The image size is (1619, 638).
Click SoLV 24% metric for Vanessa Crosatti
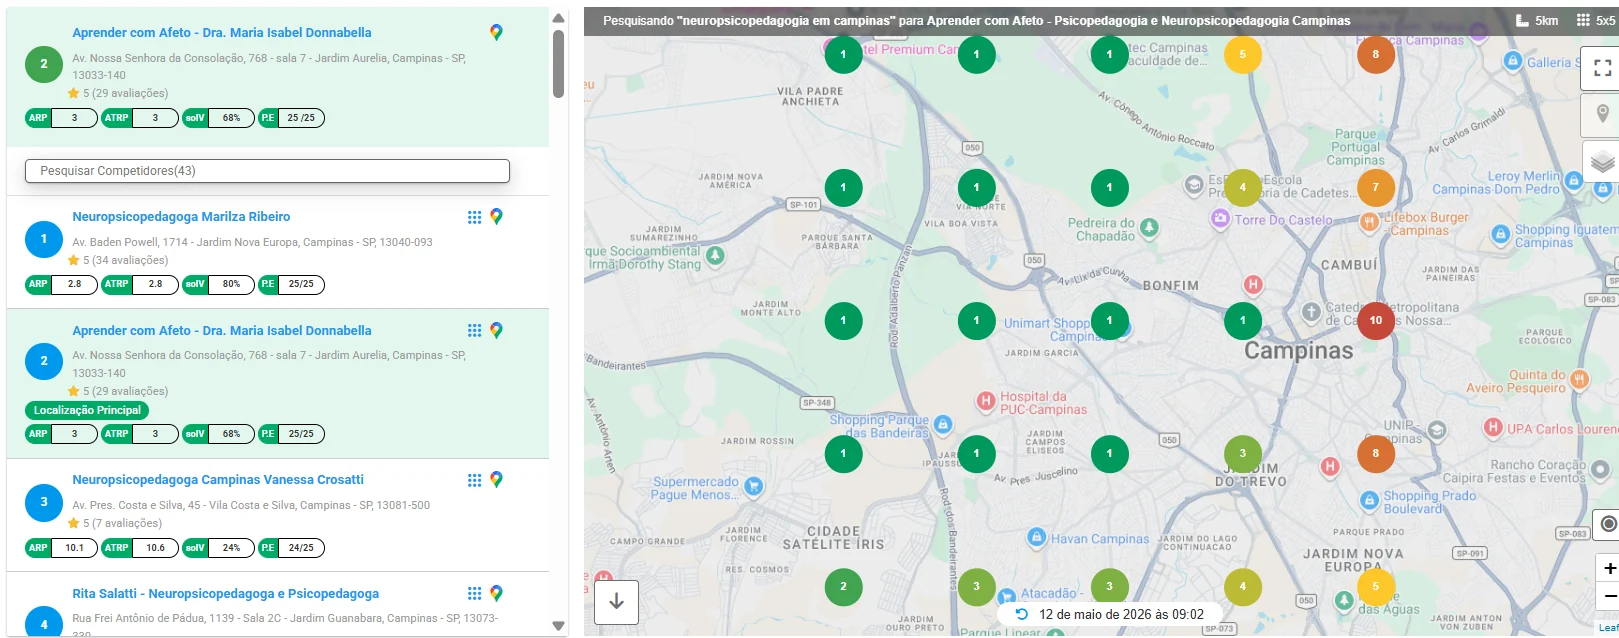pos(218,548)
